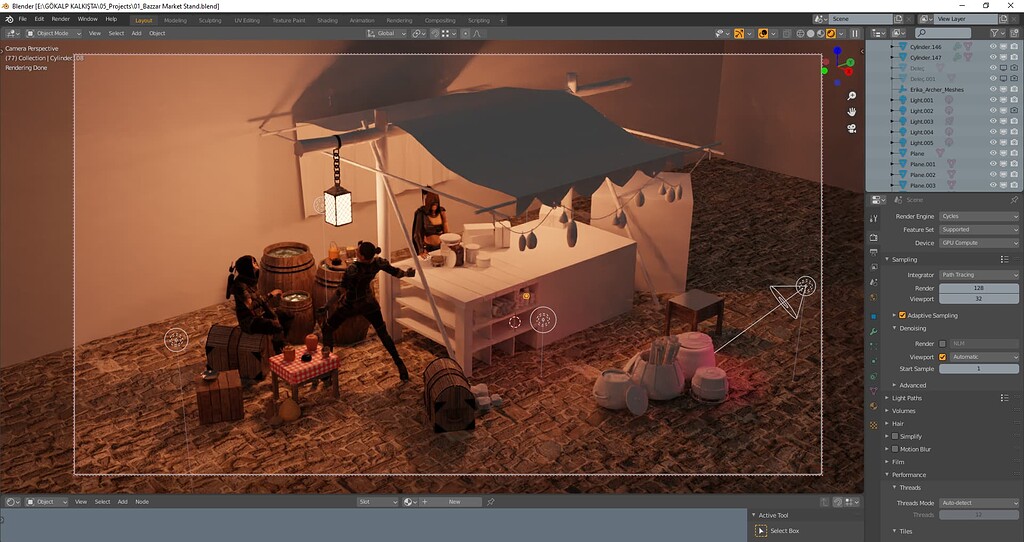Open the Object Constraints properties tab

pos(874,376)
